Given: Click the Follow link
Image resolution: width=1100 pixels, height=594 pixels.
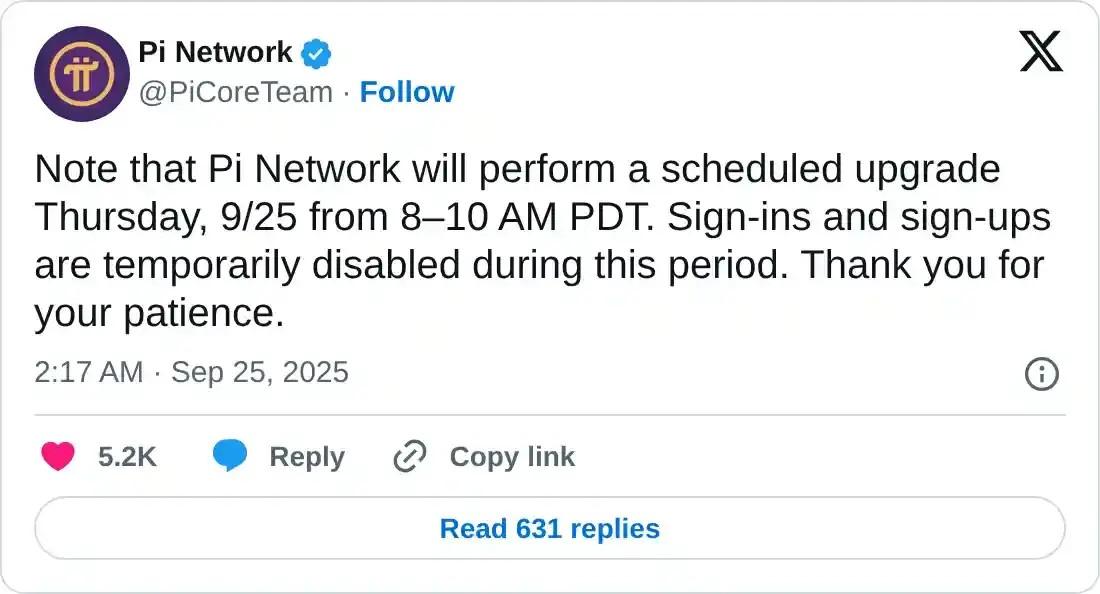Looking at the screenshot, I should point(406,92).
